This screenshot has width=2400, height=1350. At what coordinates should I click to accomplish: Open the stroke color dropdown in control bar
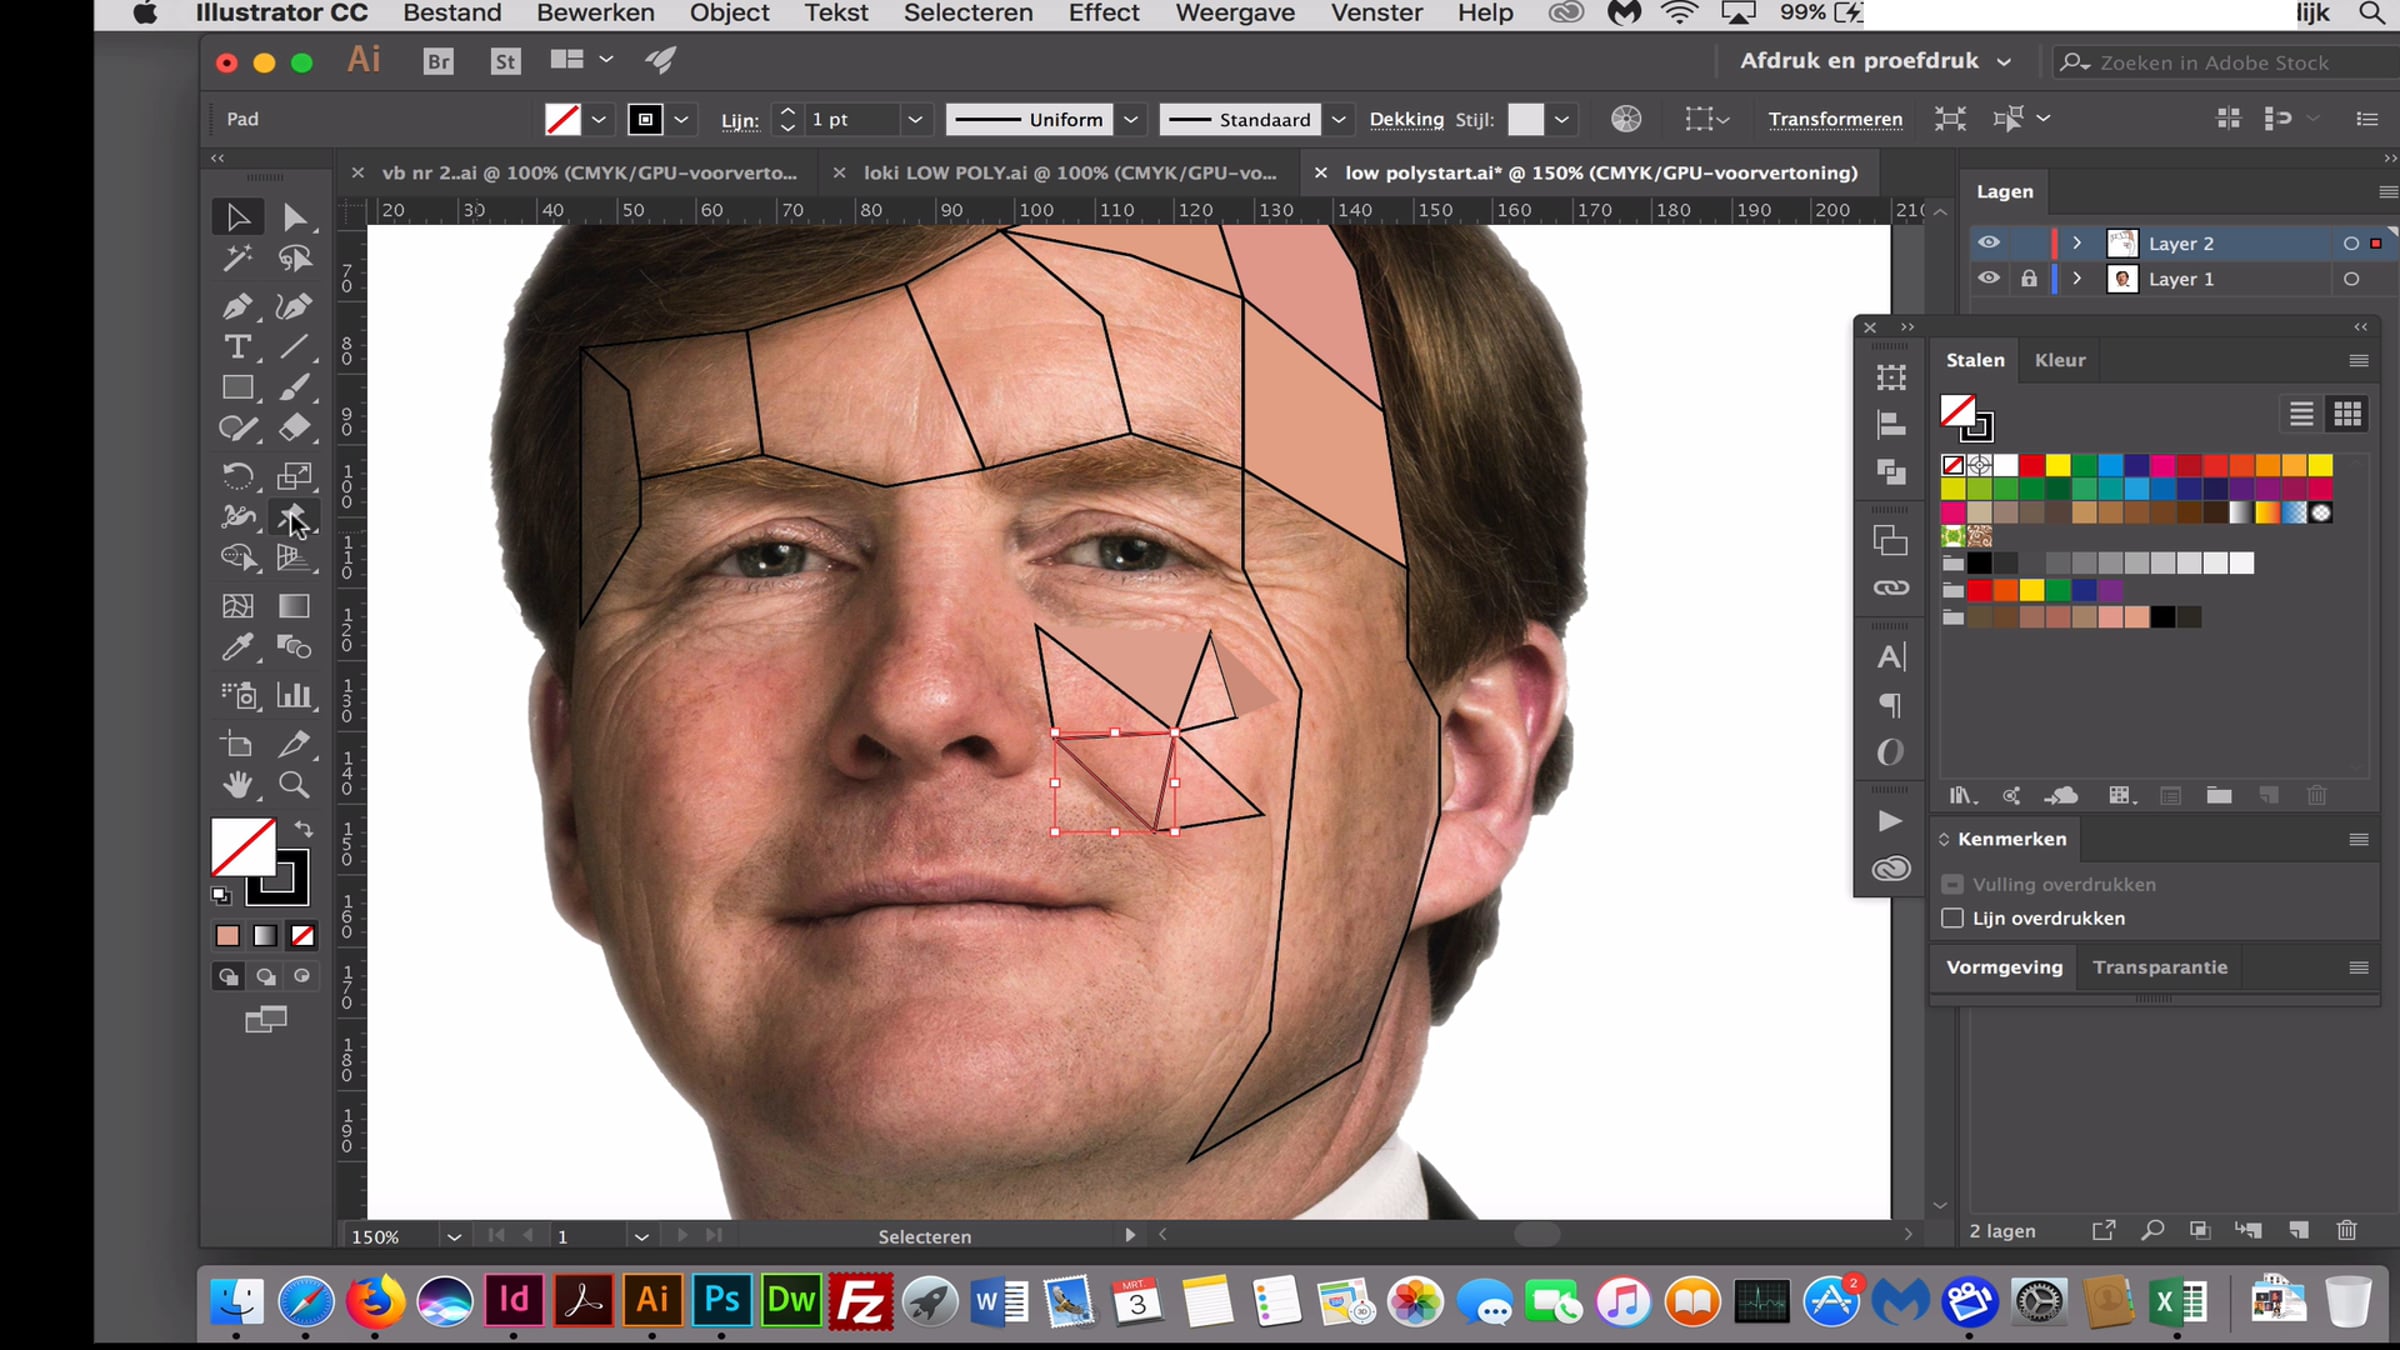[x=682, y=120]
